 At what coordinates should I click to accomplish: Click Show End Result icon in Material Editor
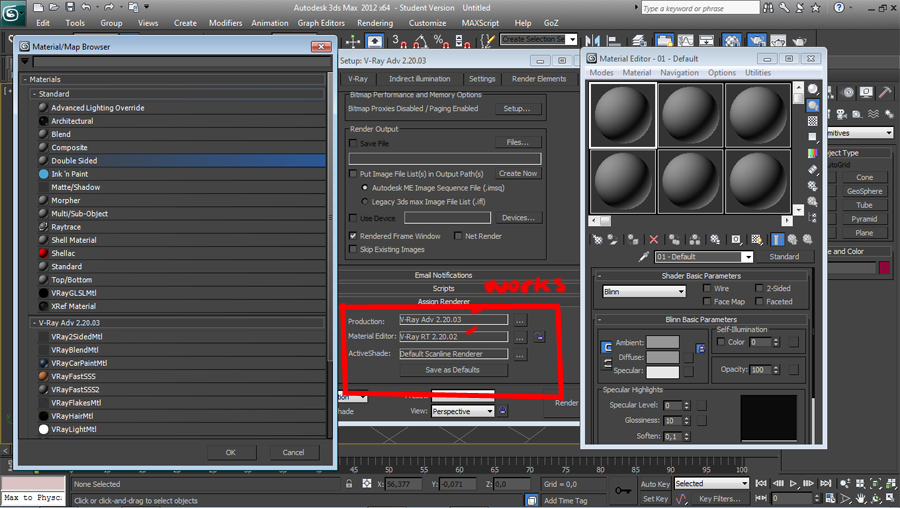coord(777,239)
